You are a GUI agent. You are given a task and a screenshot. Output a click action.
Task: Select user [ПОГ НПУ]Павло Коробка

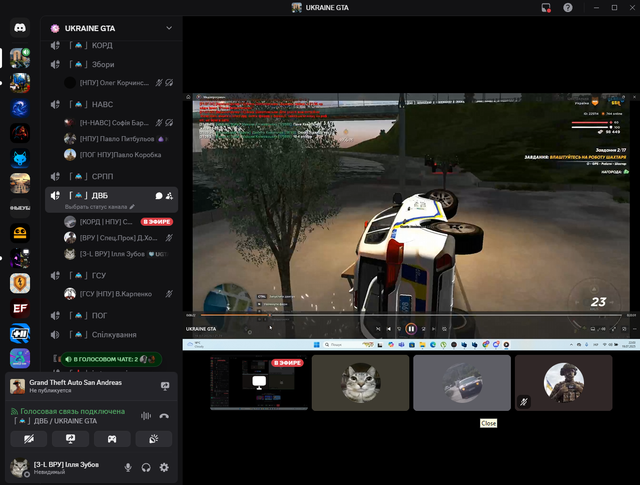click(x=118, y=155)
